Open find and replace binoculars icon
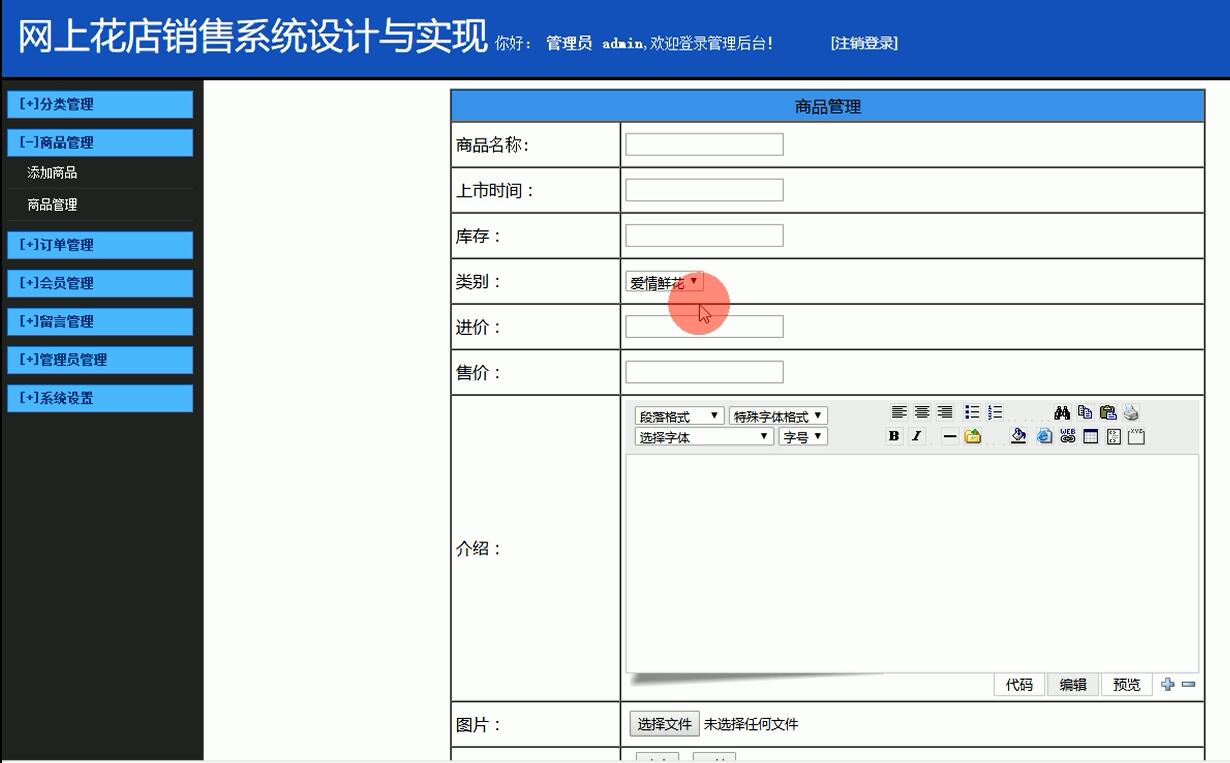The height and width of the screenshot is (763, 1230). pos(1062,412)
